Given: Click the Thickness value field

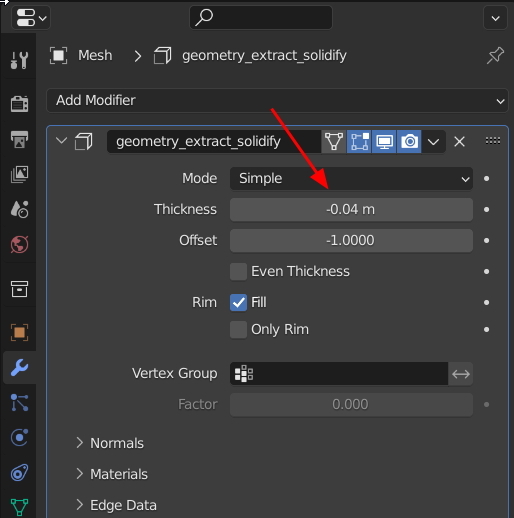Looking at the screenshot, I should (351, 210).
